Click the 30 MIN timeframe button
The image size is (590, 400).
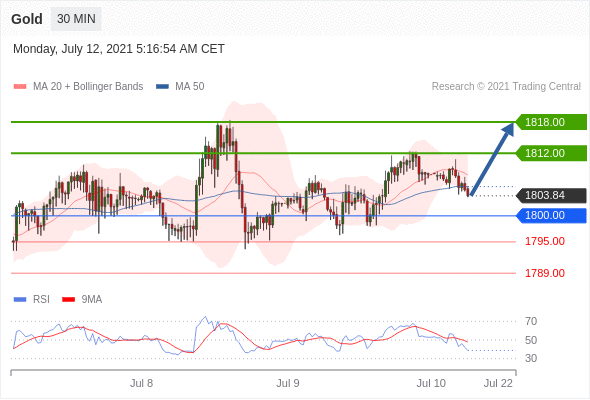76,19
